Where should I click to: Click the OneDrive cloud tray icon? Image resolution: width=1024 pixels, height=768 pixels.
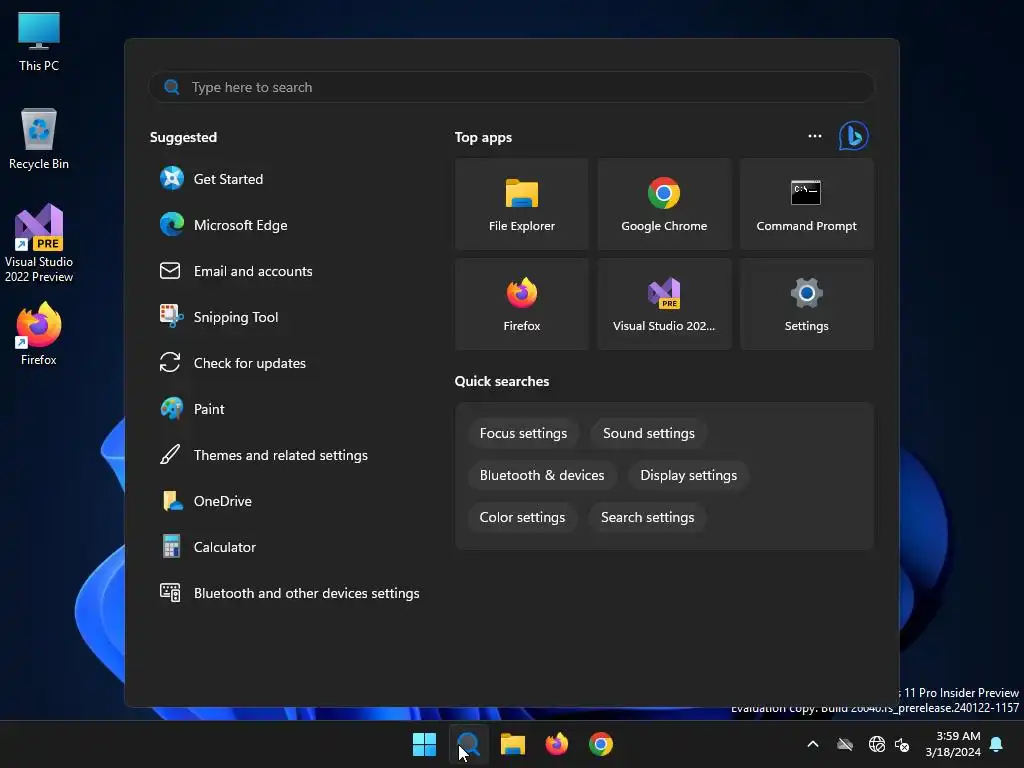point(845,744)
